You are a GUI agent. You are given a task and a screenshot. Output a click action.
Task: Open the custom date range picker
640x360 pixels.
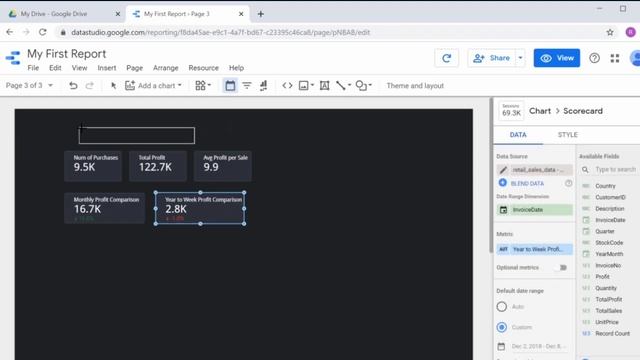[x=533, y=346]
